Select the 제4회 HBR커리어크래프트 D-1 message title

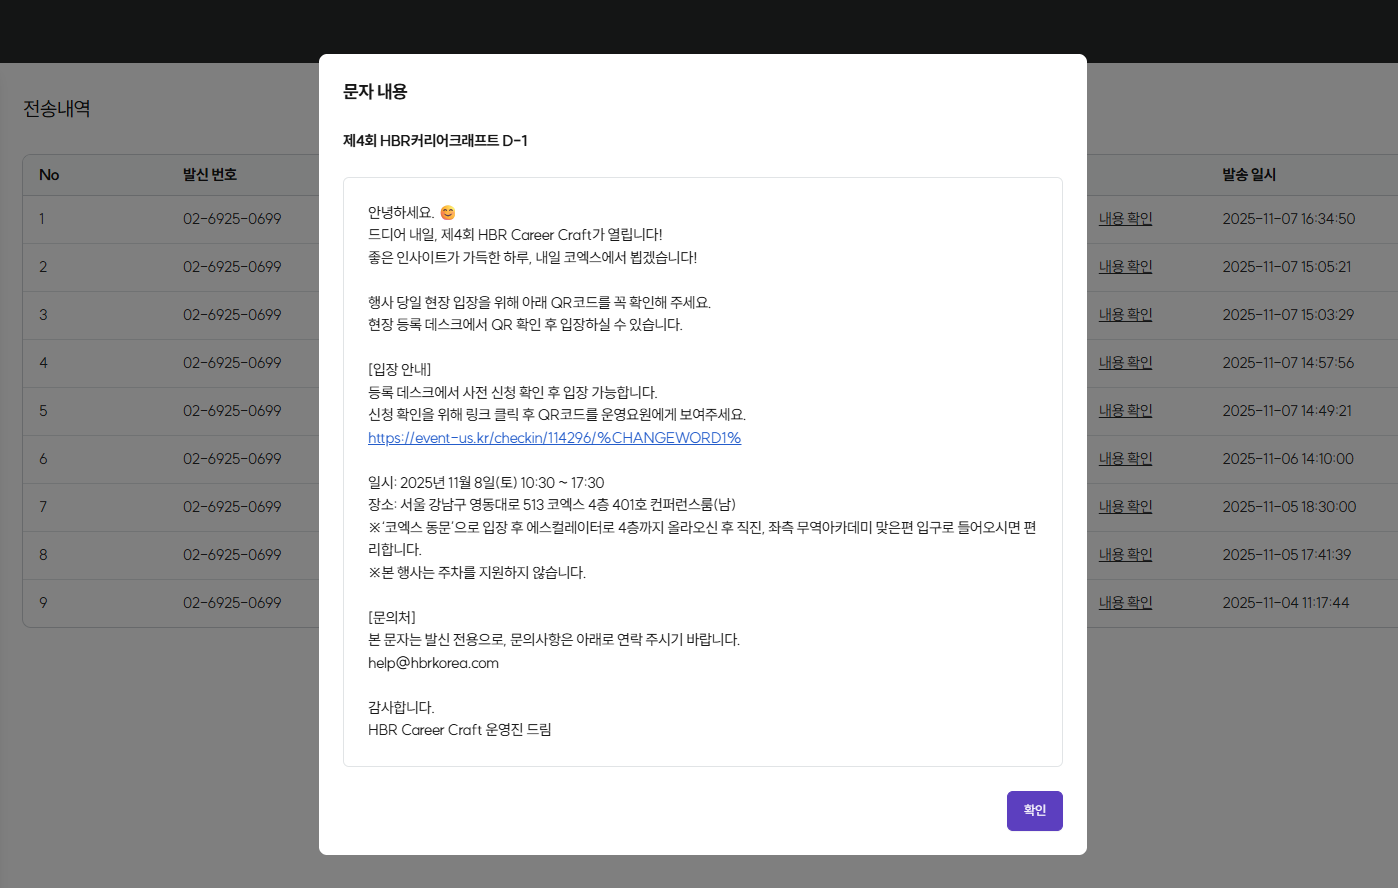click(x=434, y=140)
